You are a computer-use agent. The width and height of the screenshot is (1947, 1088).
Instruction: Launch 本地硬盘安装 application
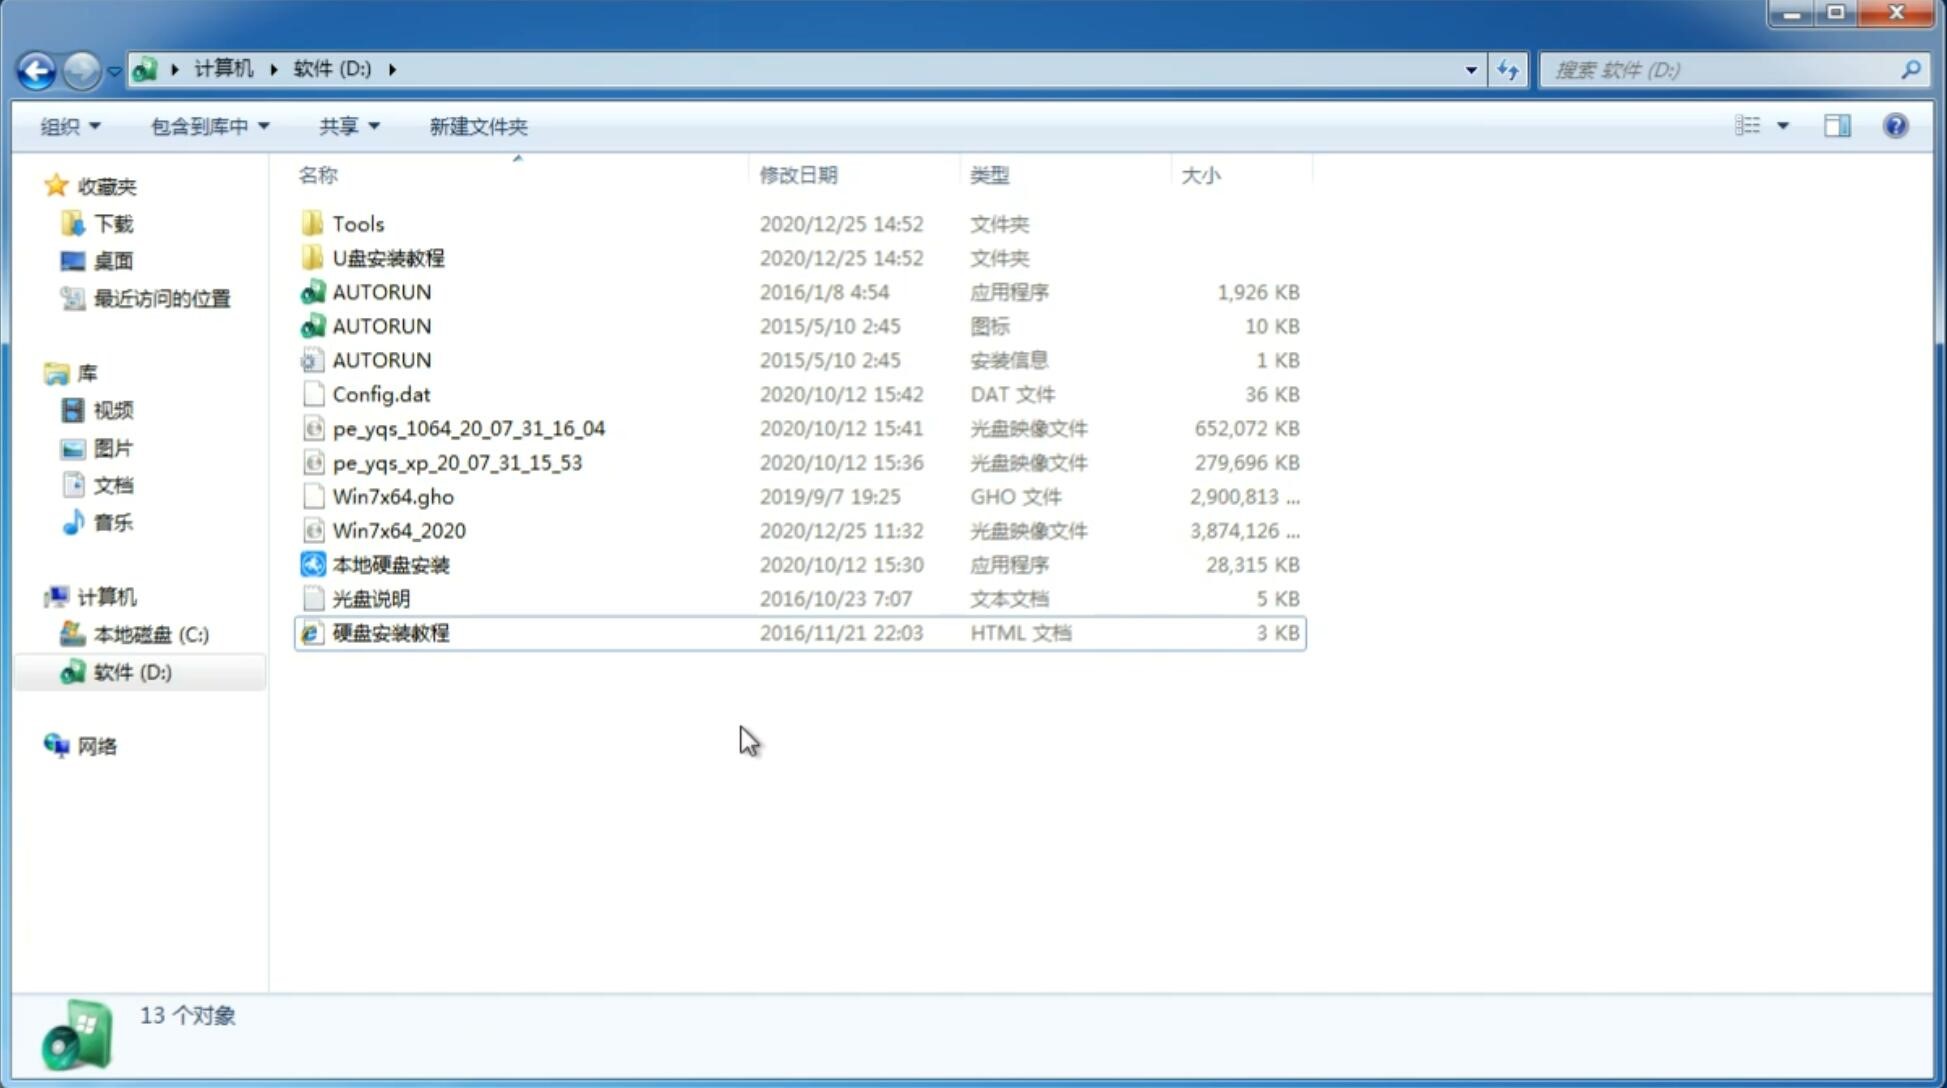[390, 564]
